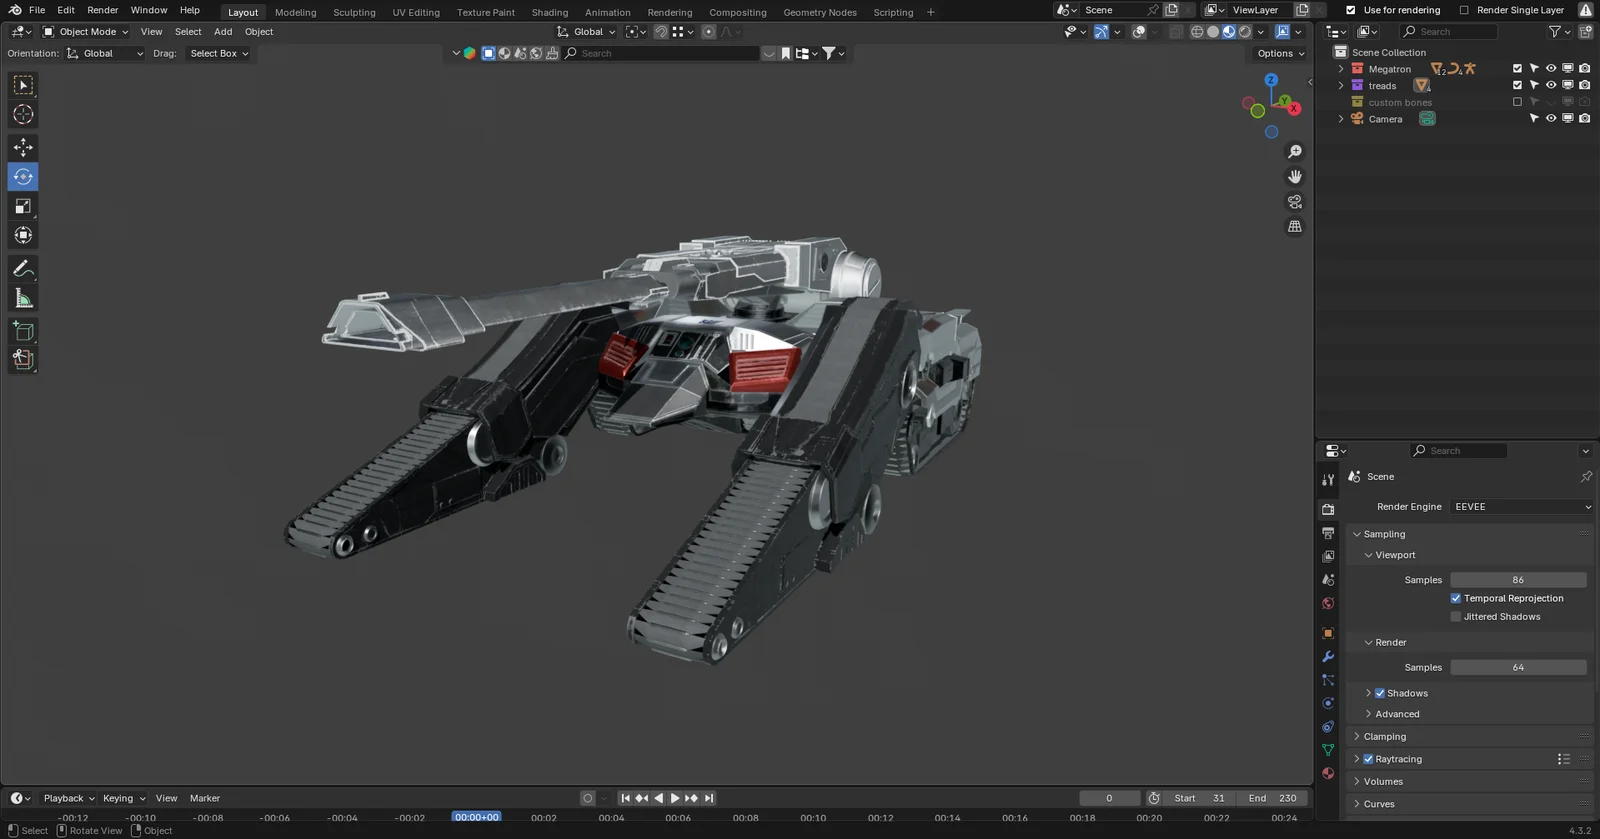This screenshot has height=839, width=1600.
Task: Hide the treads collection in viewport
Action: (x=1551, y=85)
